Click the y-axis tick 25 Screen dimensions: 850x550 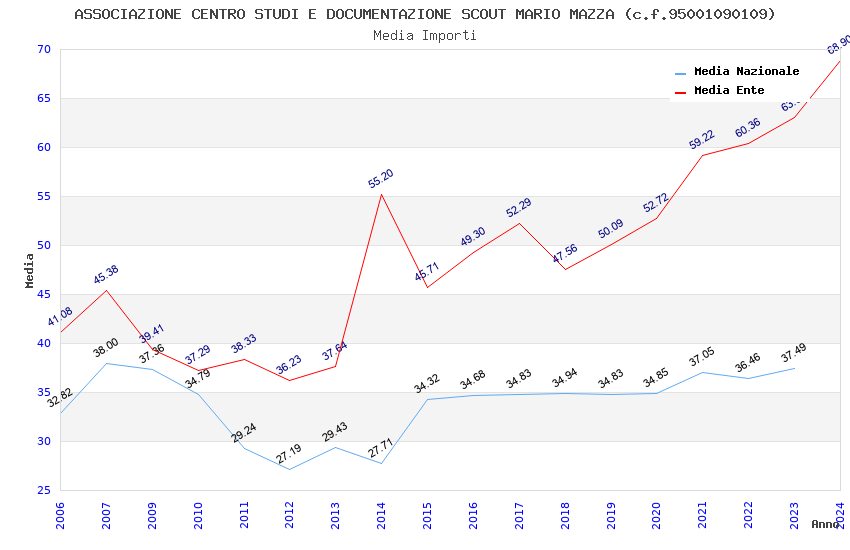click(x=44, y=490)
